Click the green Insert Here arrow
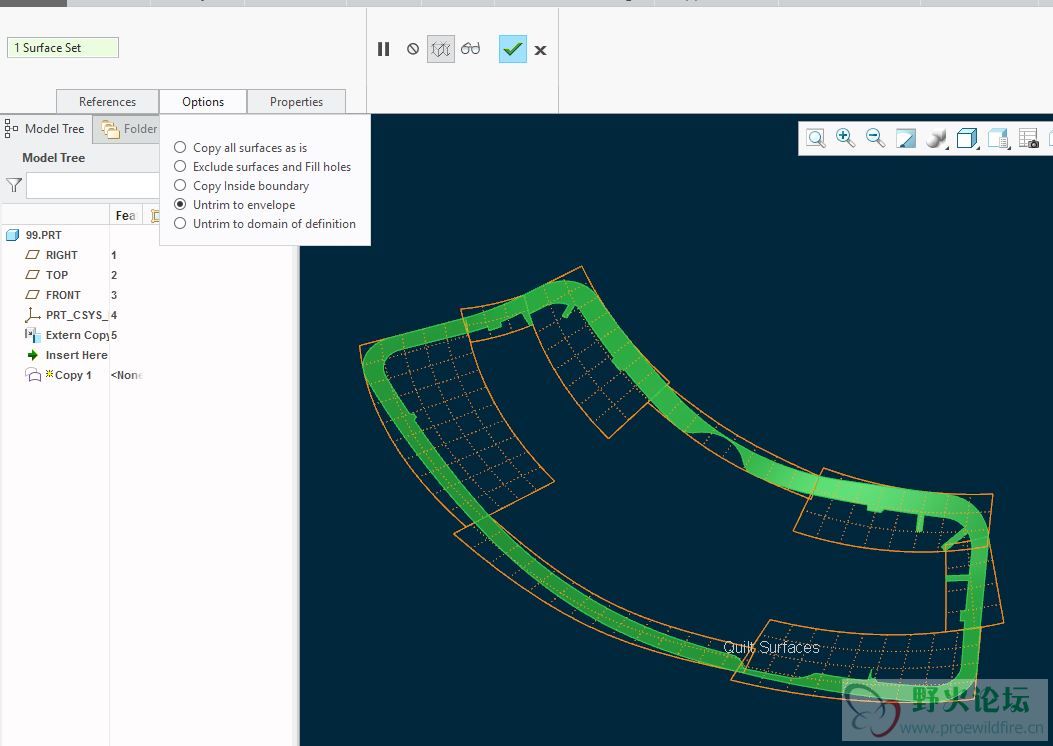1053x746 pixels. pos(32,355)
